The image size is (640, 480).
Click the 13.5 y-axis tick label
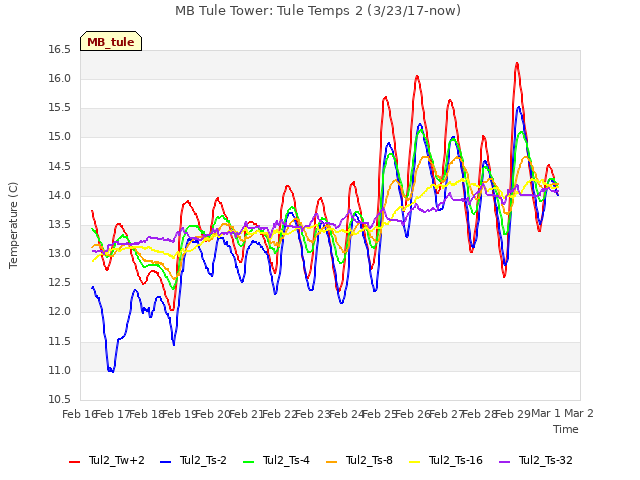60,224
